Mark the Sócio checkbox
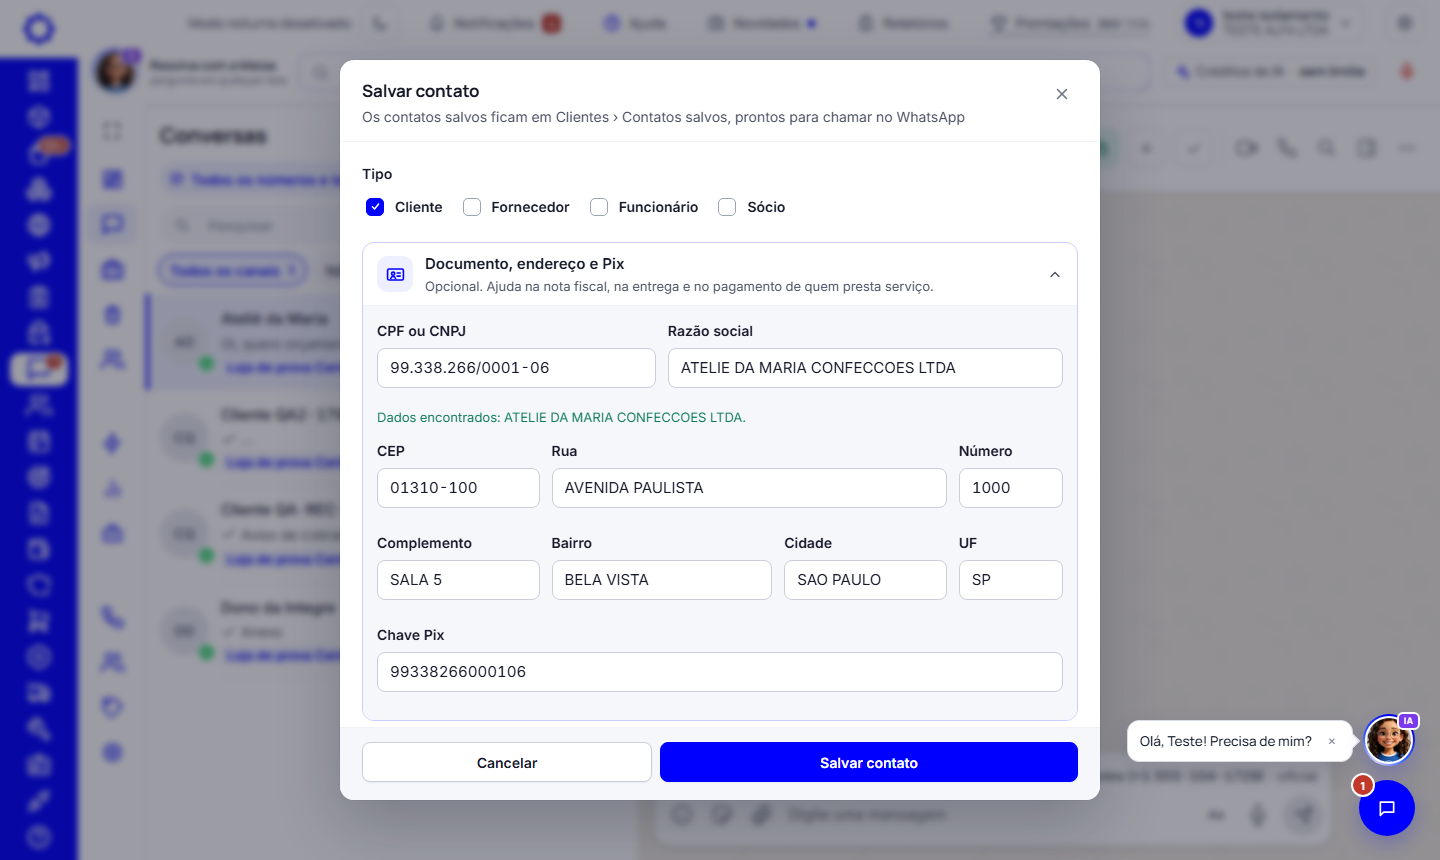The height and width of the screenshot is (860, 1440). [x=727, y=207]
